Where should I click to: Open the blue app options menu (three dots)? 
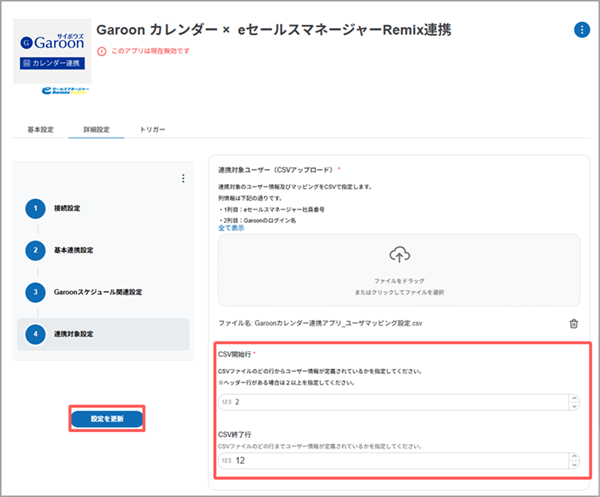[581, 30]
